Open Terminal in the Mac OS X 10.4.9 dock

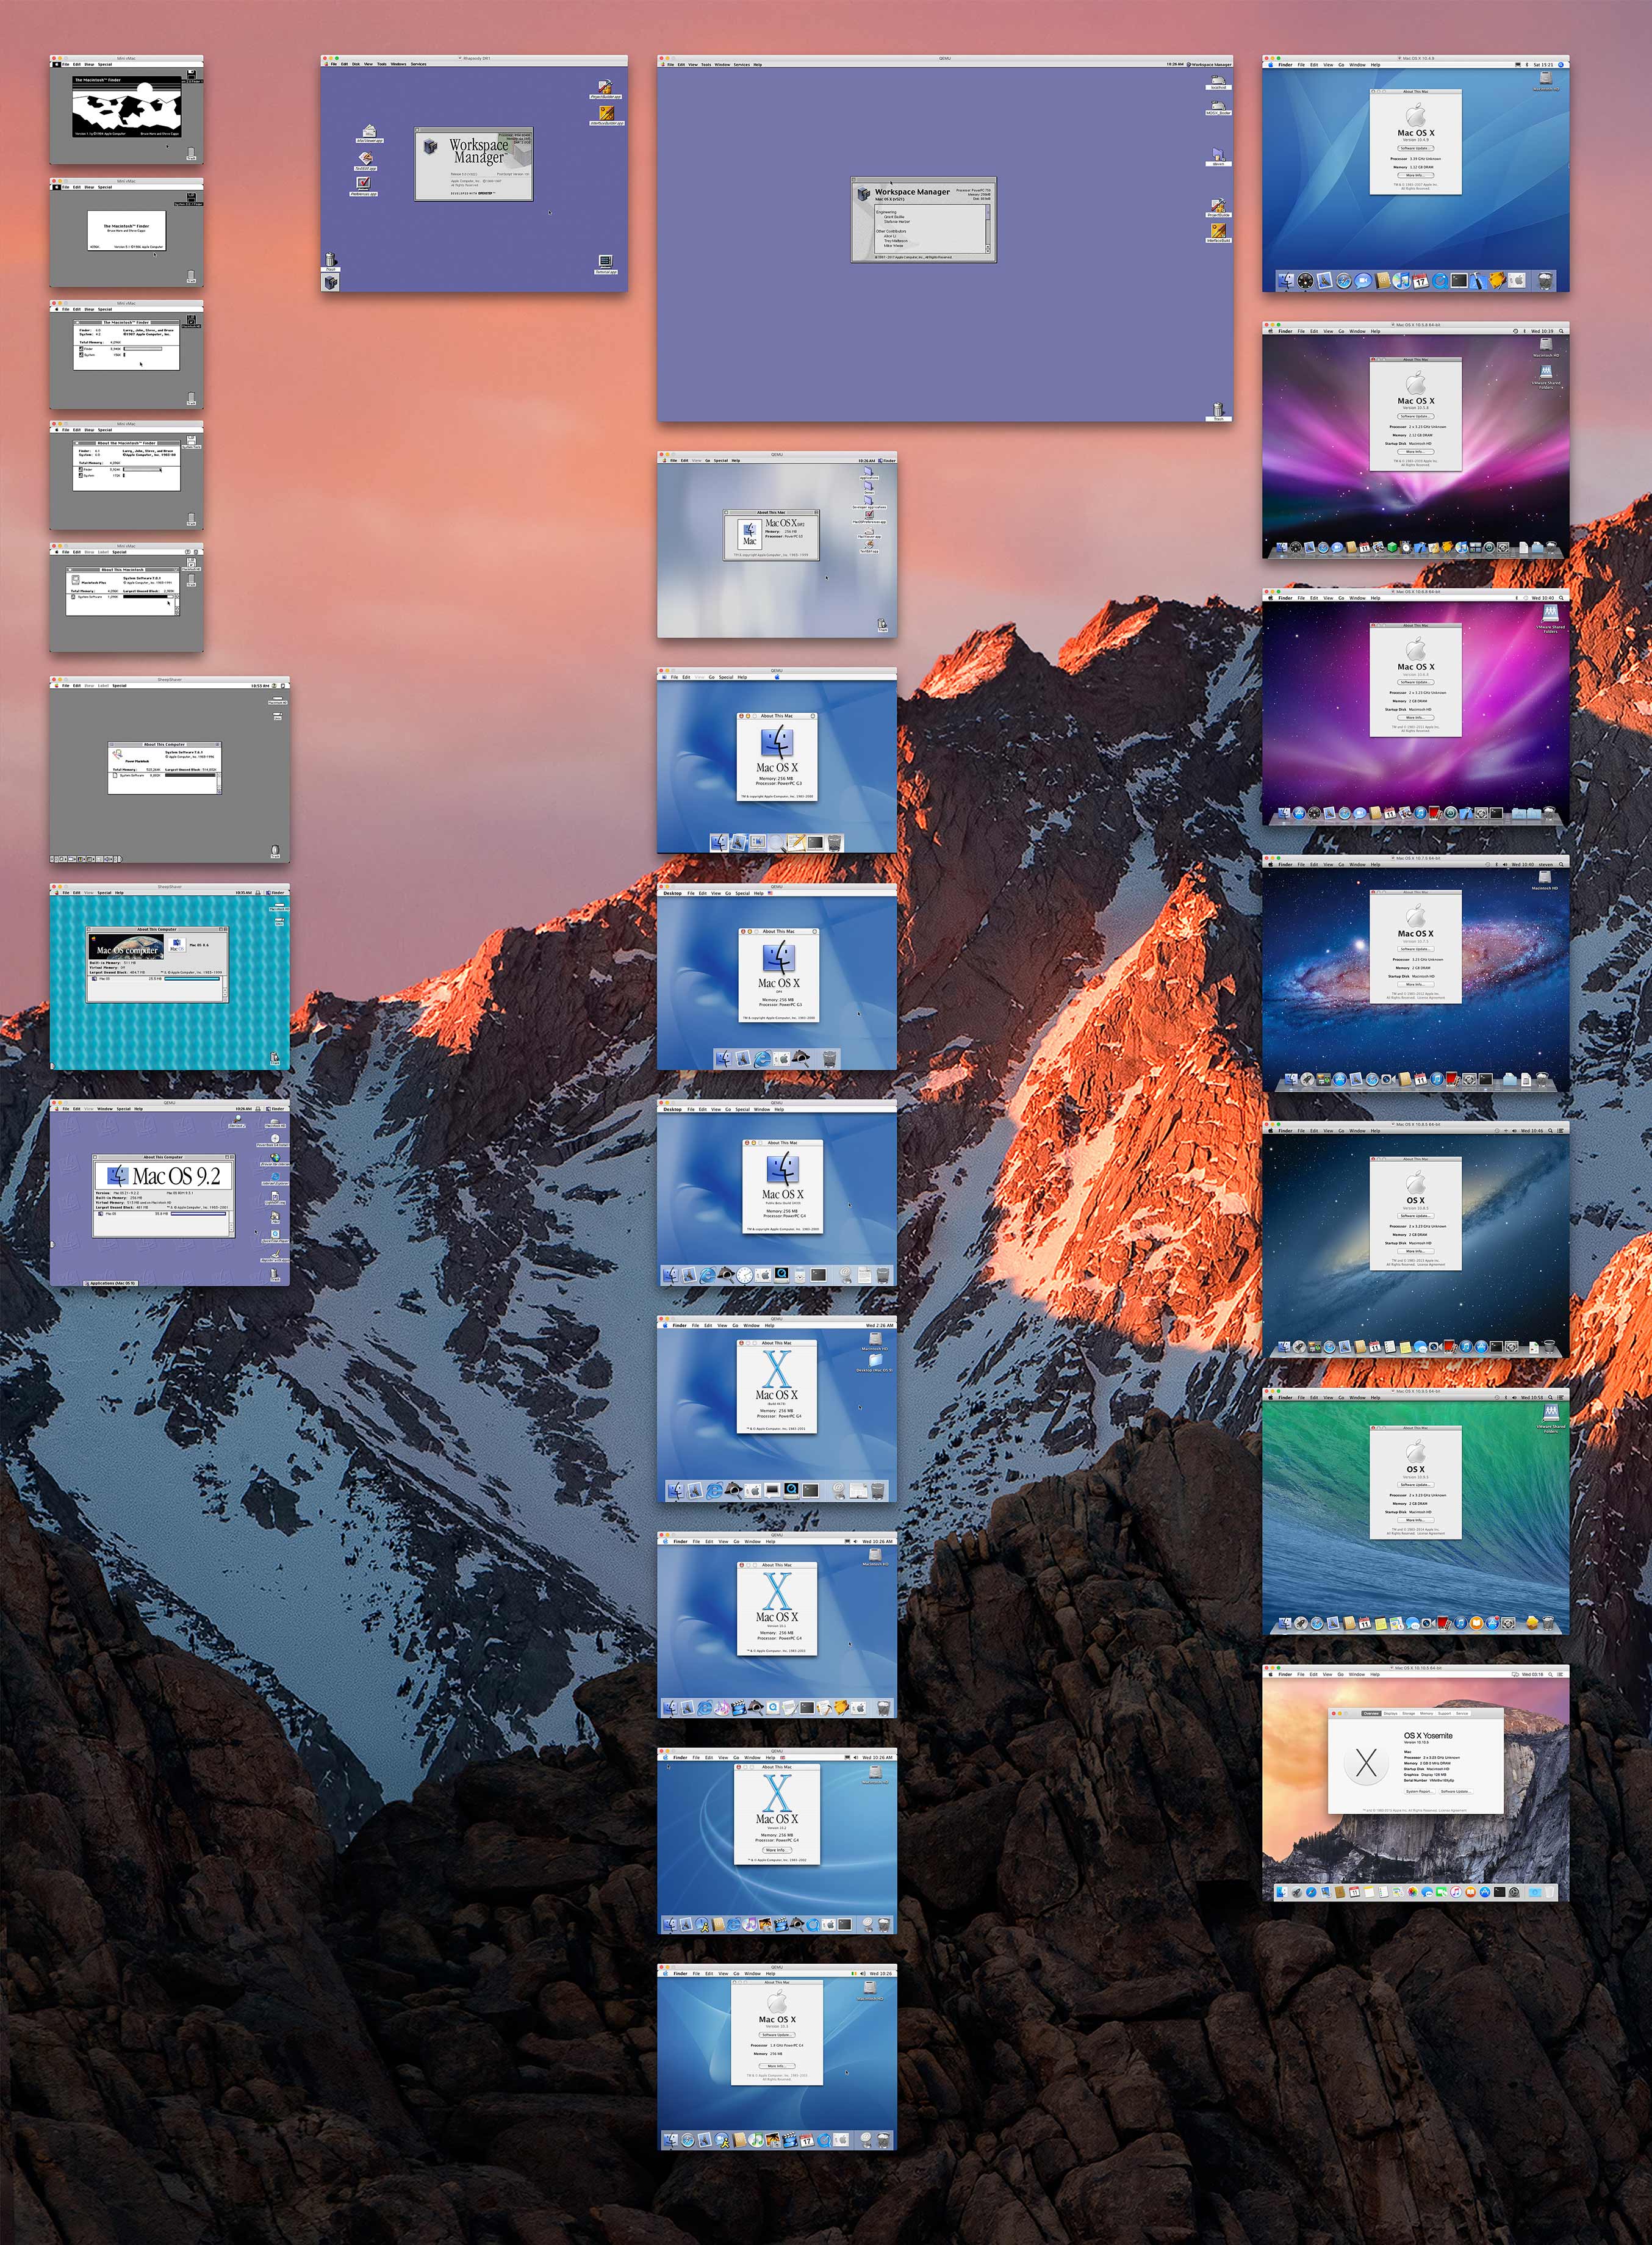tap(1459, 281)
